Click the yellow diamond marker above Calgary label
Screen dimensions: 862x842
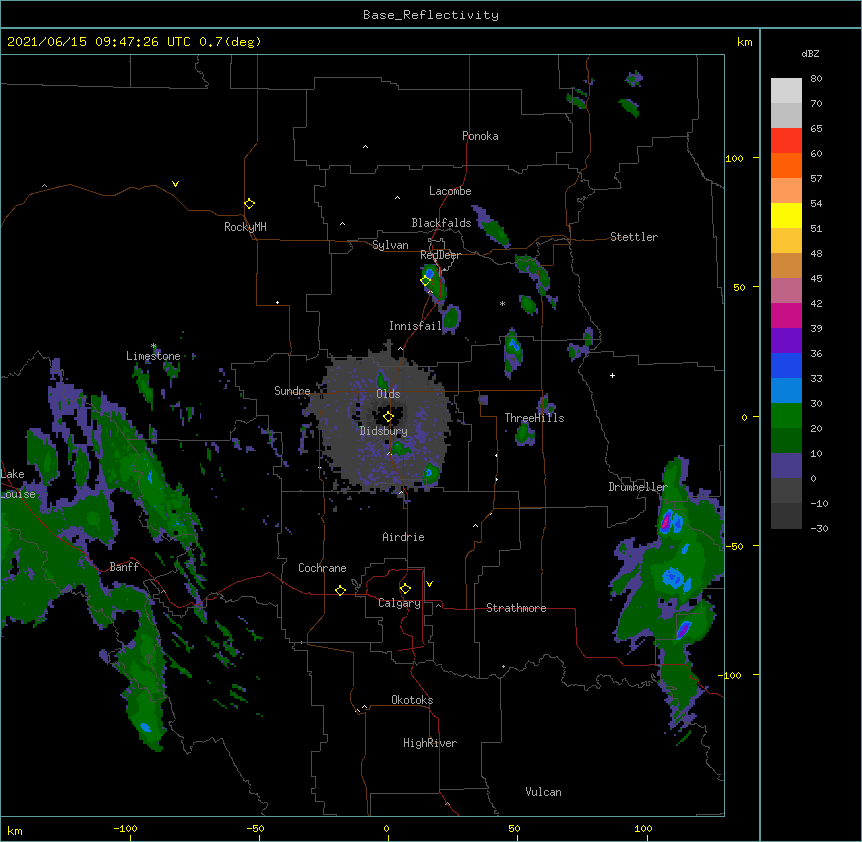coord(405,589)
